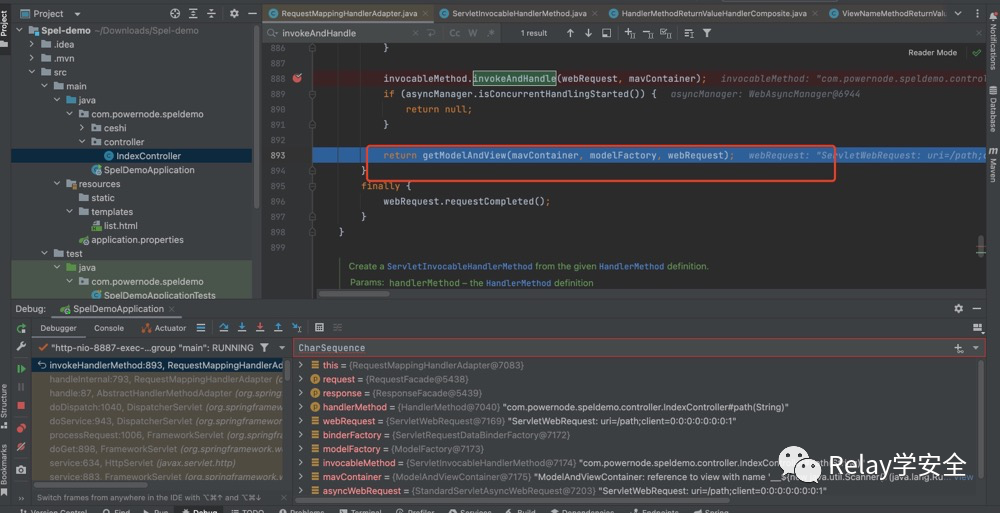Click Step Over in the debugger toolbar
The image size is (1000, 513).
coord(223,328)
